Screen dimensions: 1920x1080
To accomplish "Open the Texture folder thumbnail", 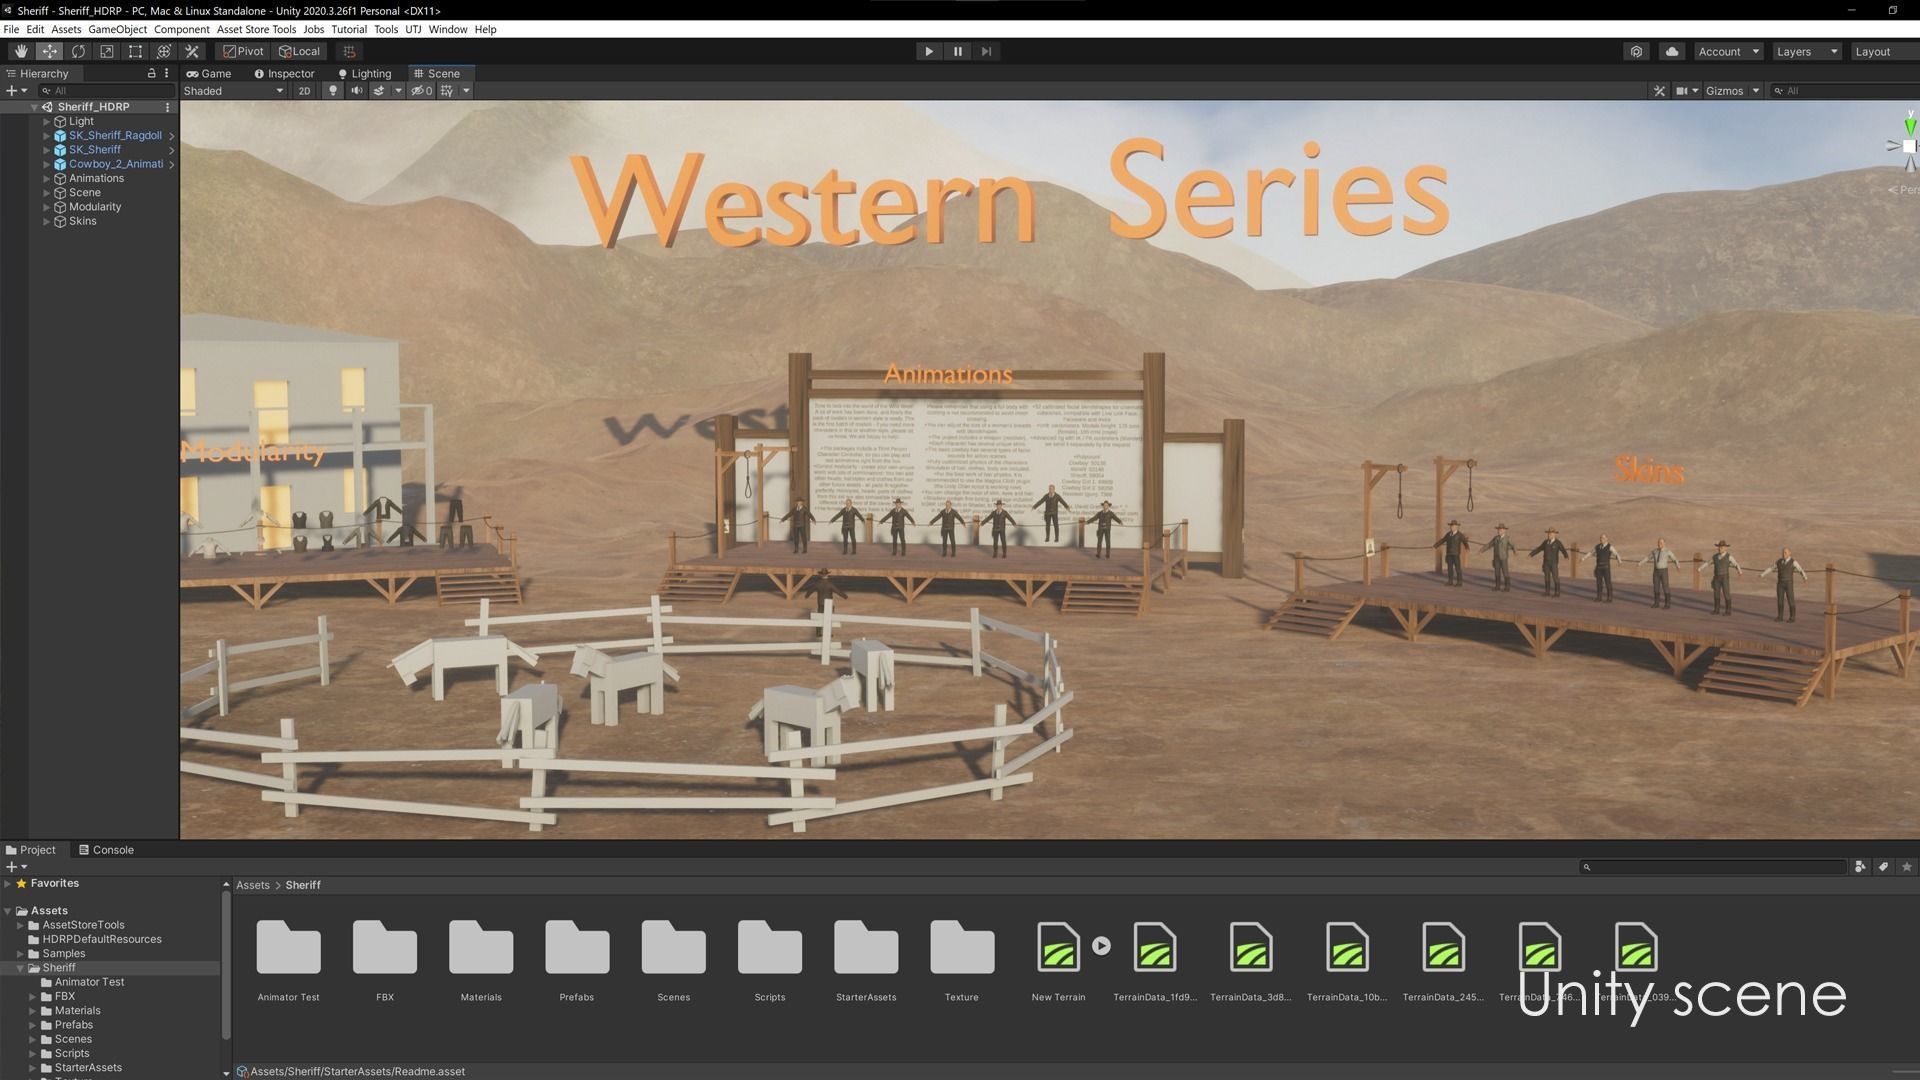I will [962, 947].
